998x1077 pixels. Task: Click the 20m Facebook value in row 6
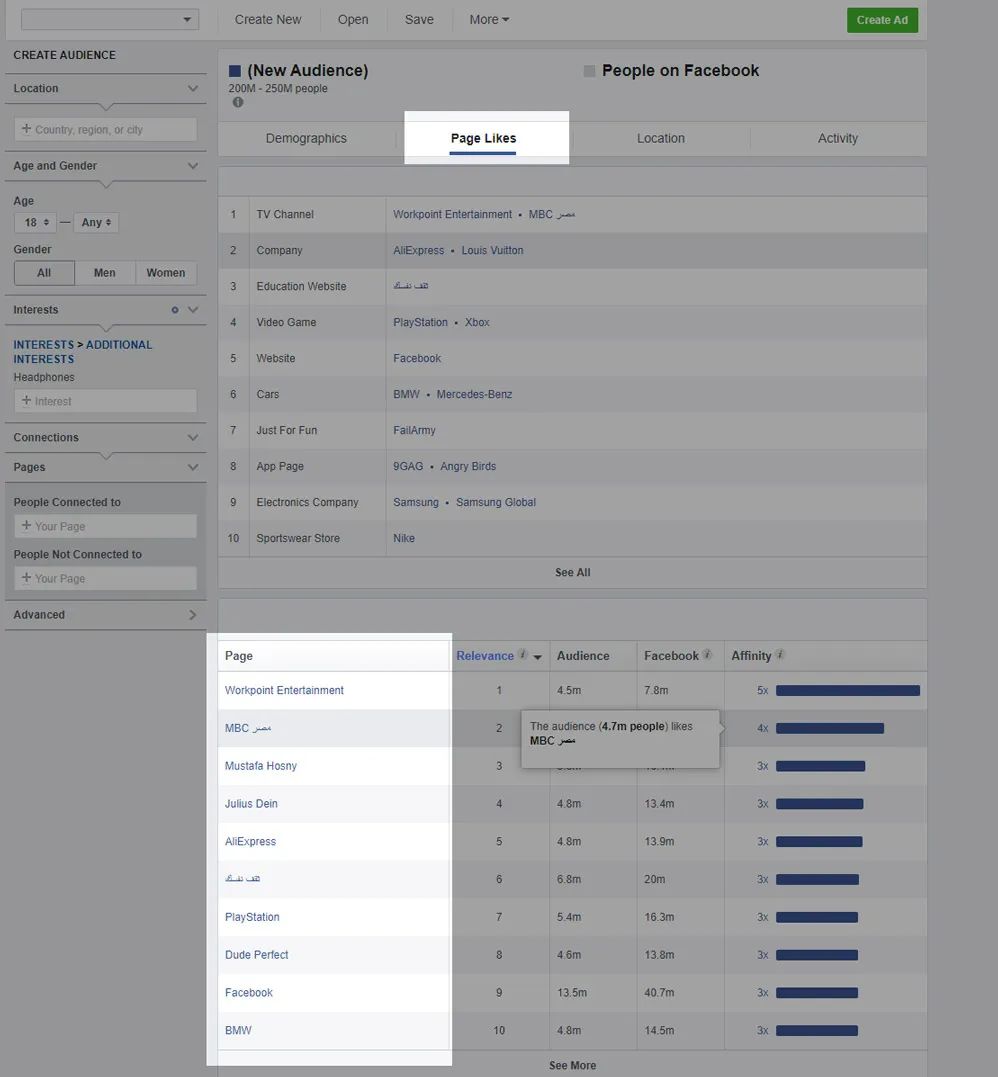coord(655,879)
